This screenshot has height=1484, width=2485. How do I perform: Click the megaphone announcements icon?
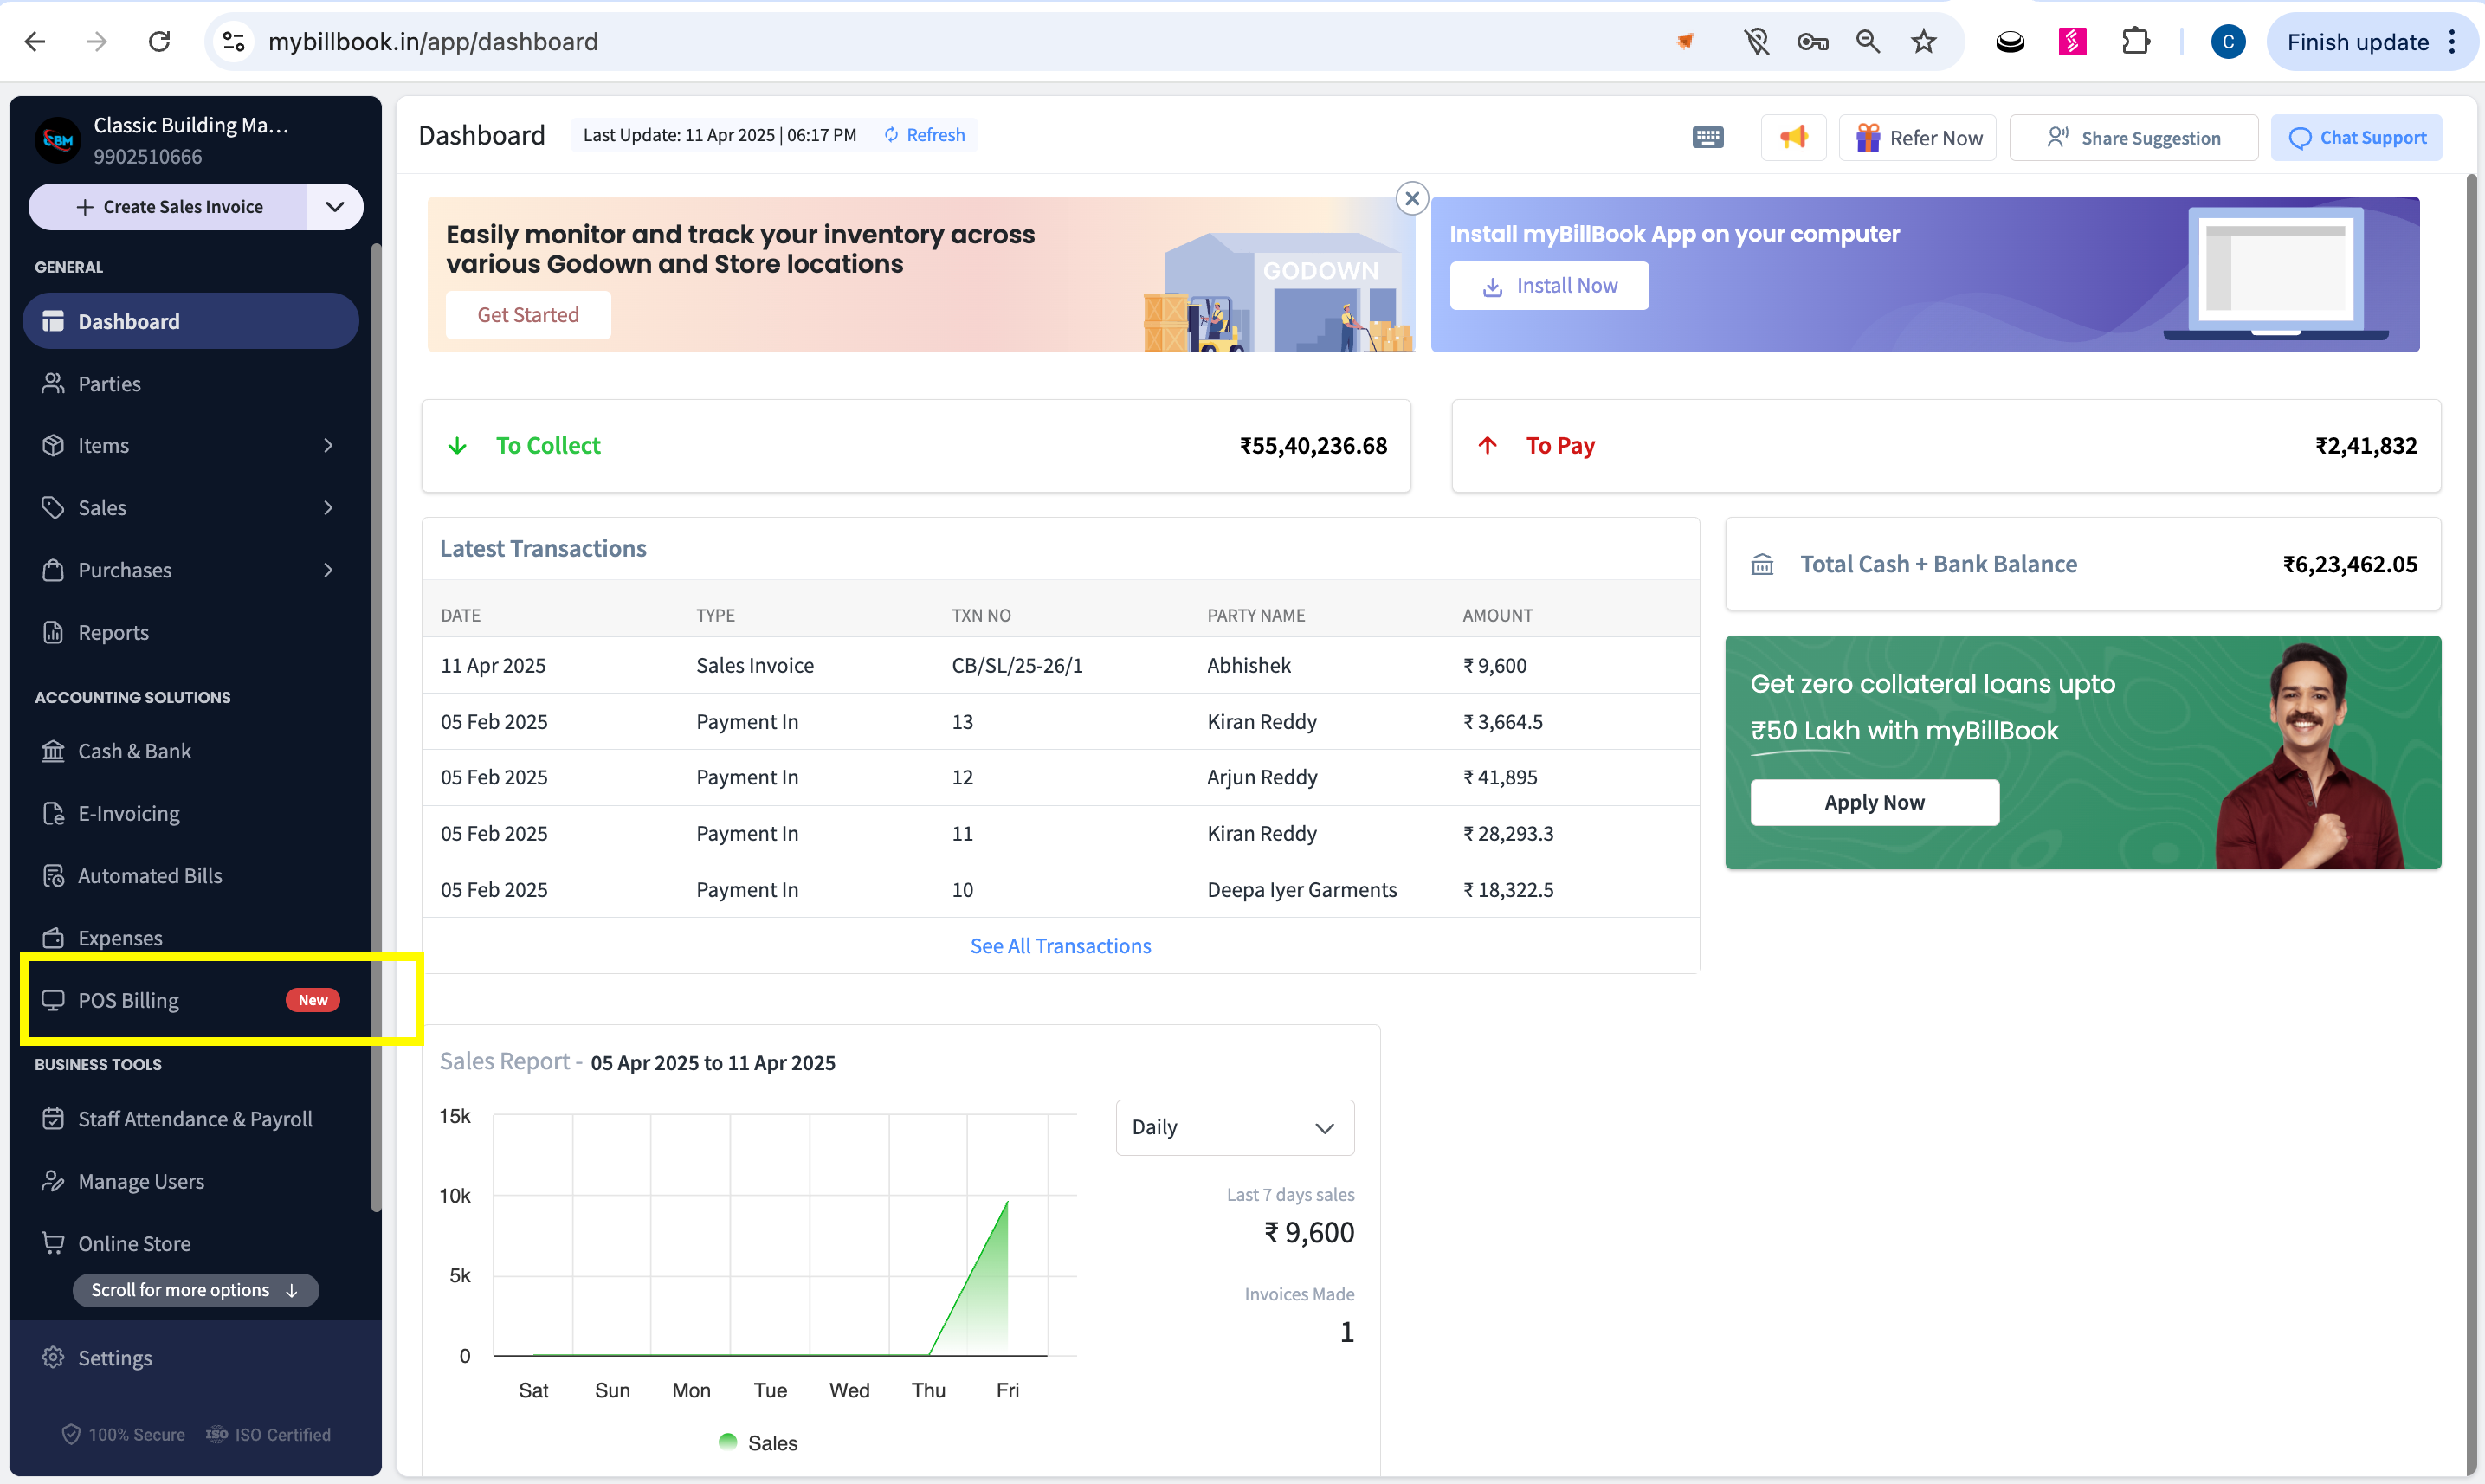tap(1794, 137)
